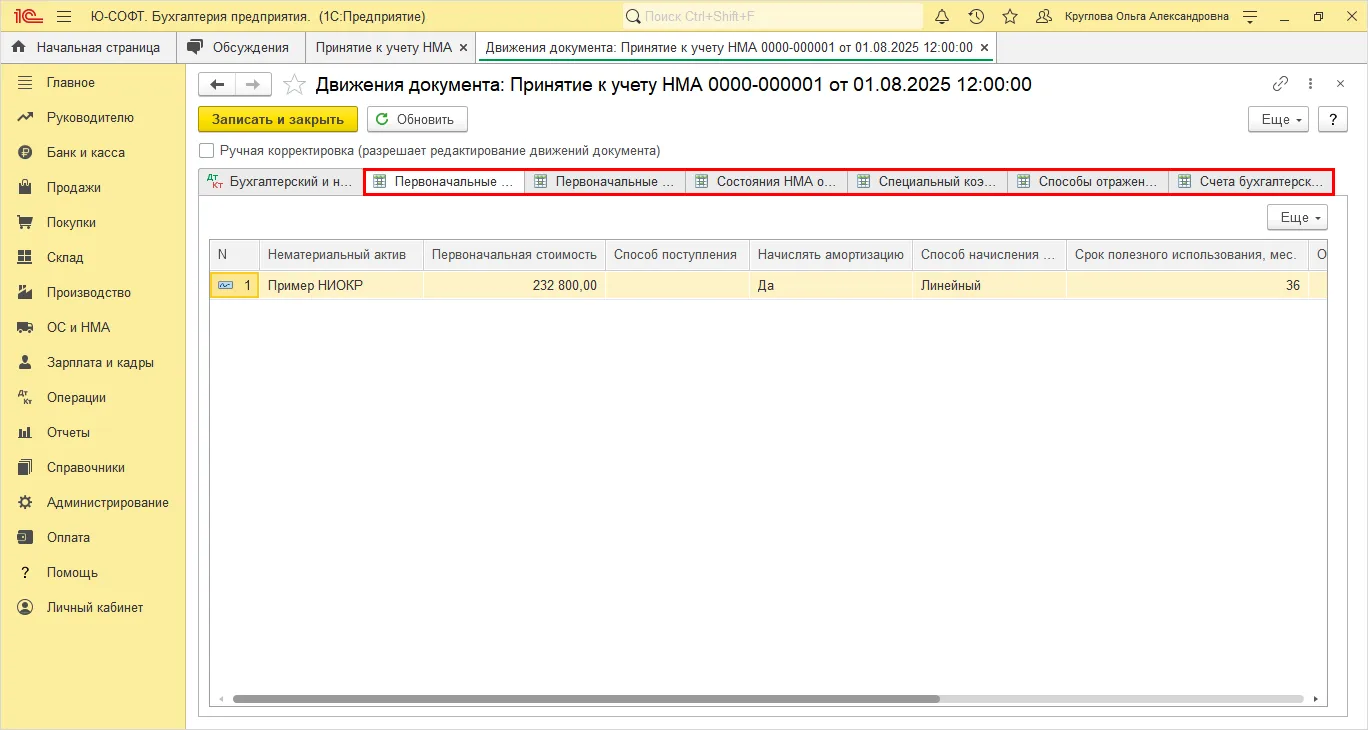Screen dimensions: 1368x730
Task: Close the Движения документа tab
Action: coord(985,47)
